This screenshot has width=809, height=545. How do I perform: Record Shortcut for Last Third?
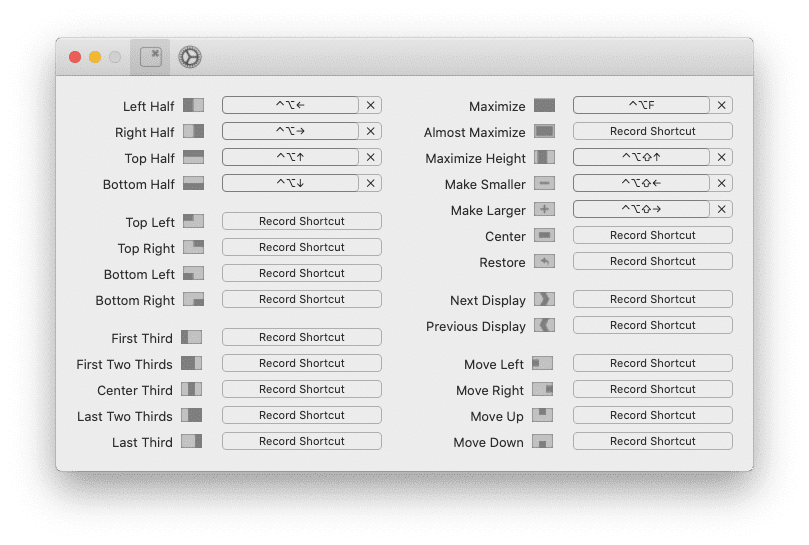coord(302,441)
